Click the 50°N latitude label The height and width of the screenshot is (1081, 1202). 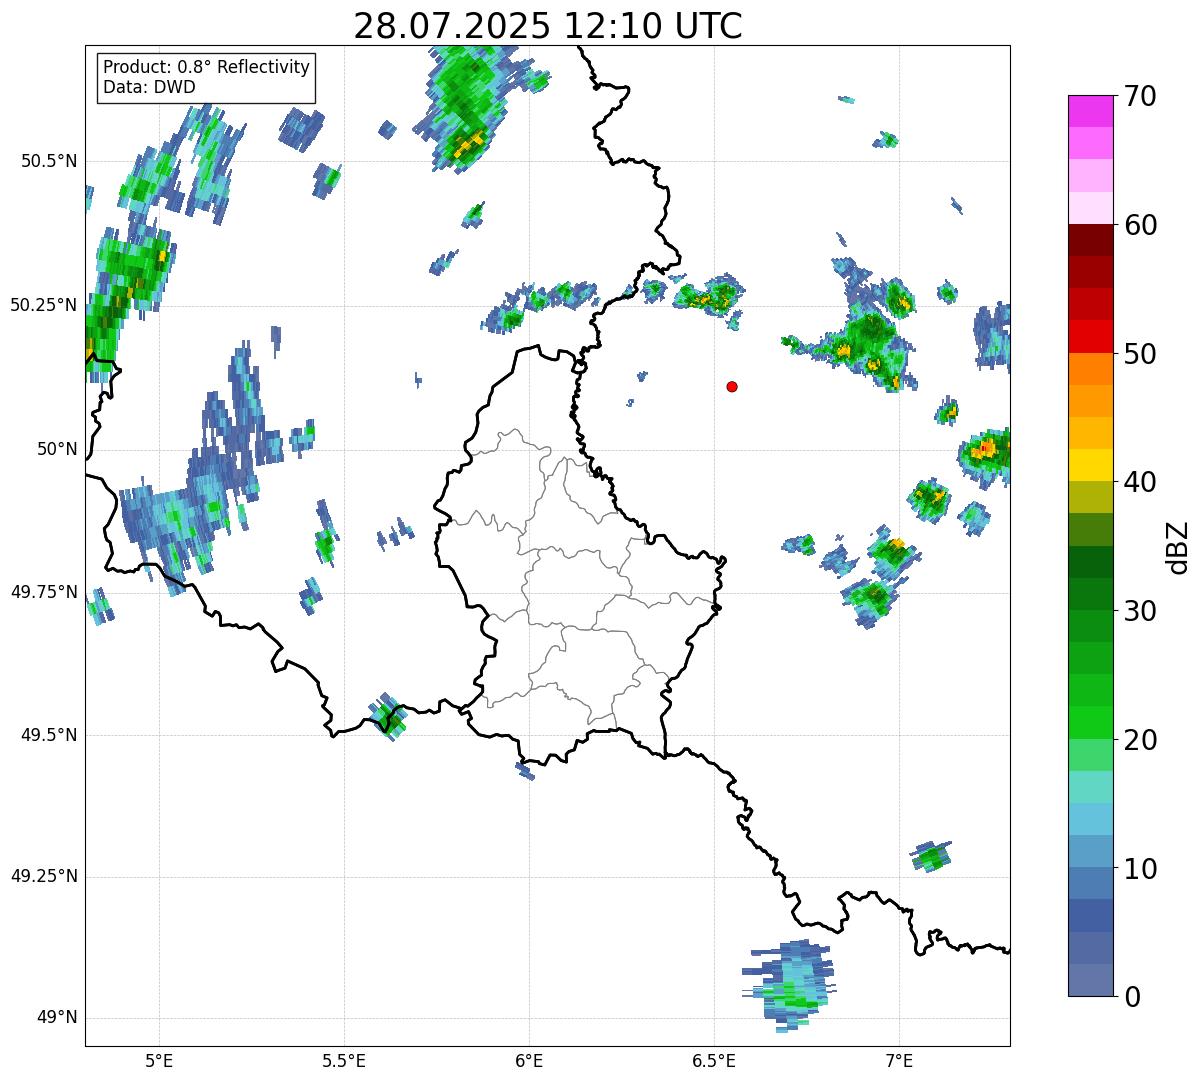coord(57,449)
